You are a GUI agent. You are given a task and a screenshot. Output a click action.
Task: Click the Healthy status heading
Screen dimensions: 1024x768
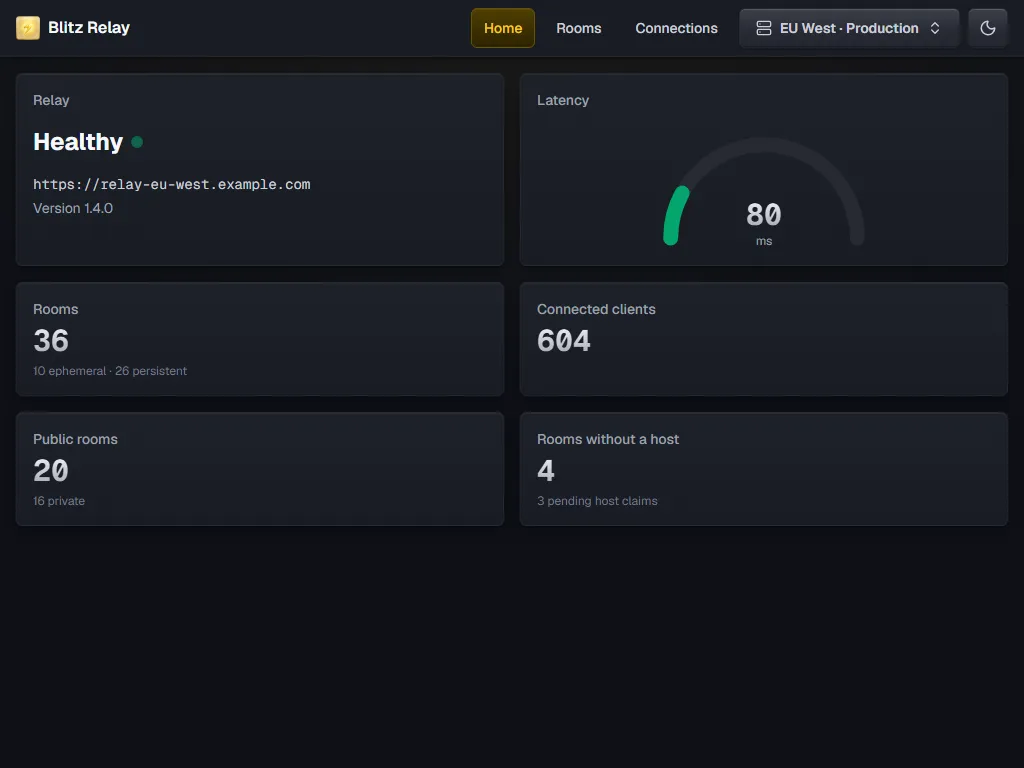point(78,142)
